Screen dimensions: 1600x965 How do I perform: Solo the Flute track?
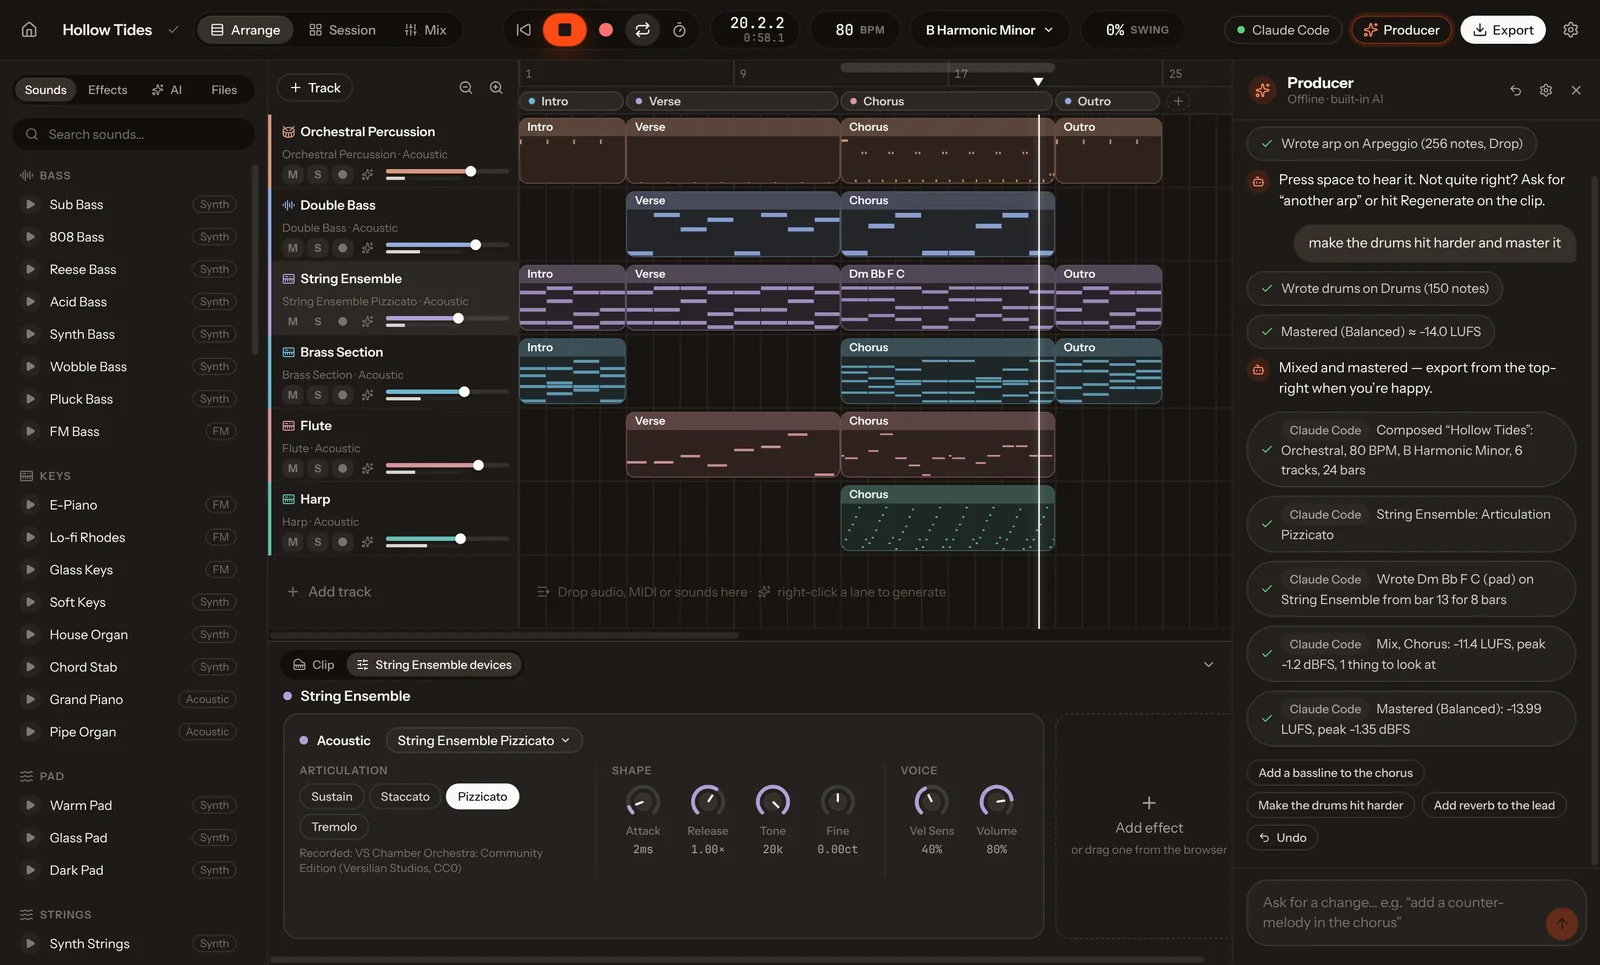click(318, 468)
